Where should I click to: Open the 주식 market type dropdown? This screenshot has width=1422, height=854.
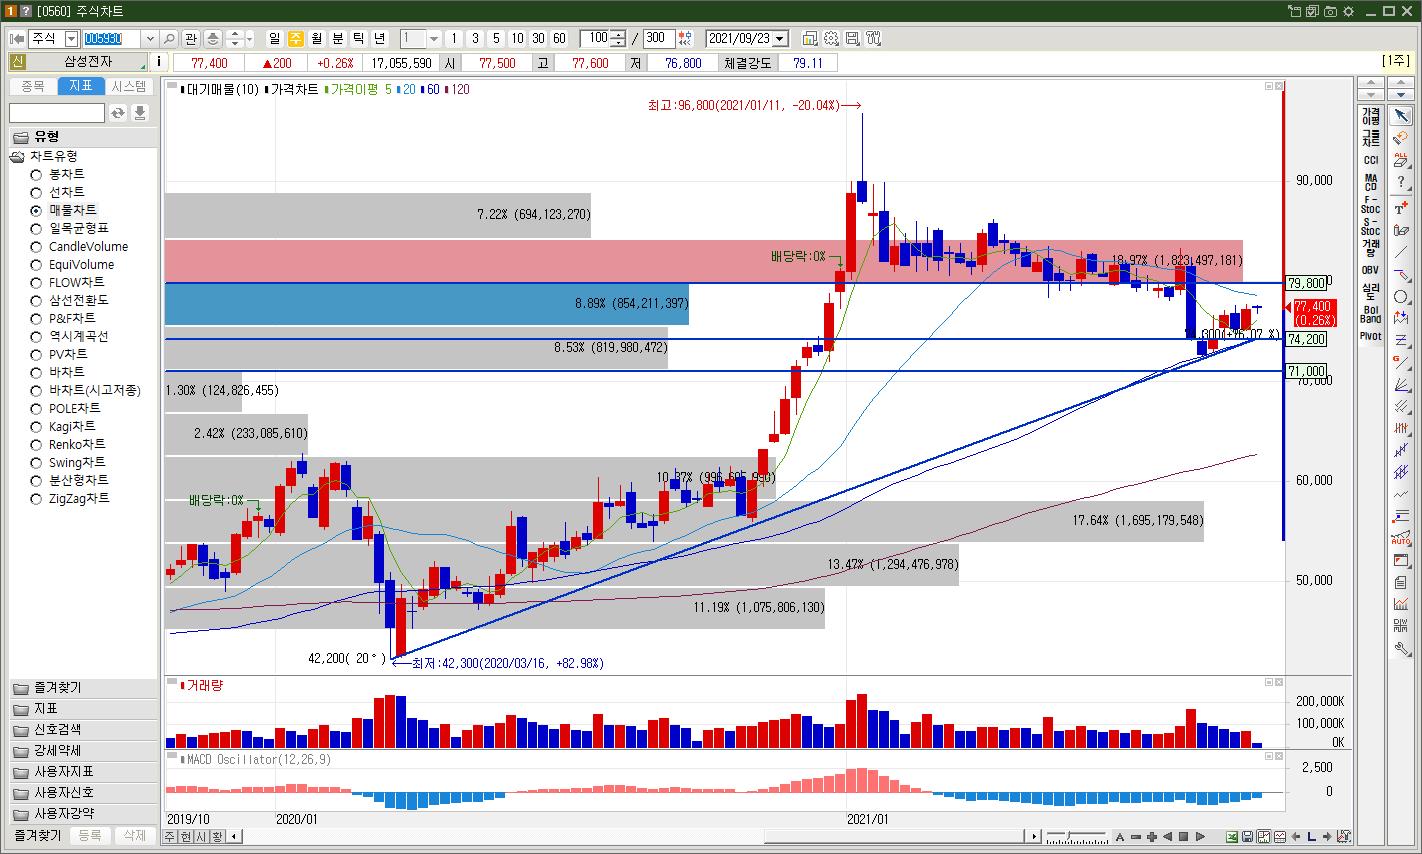[x=71, y=39]
